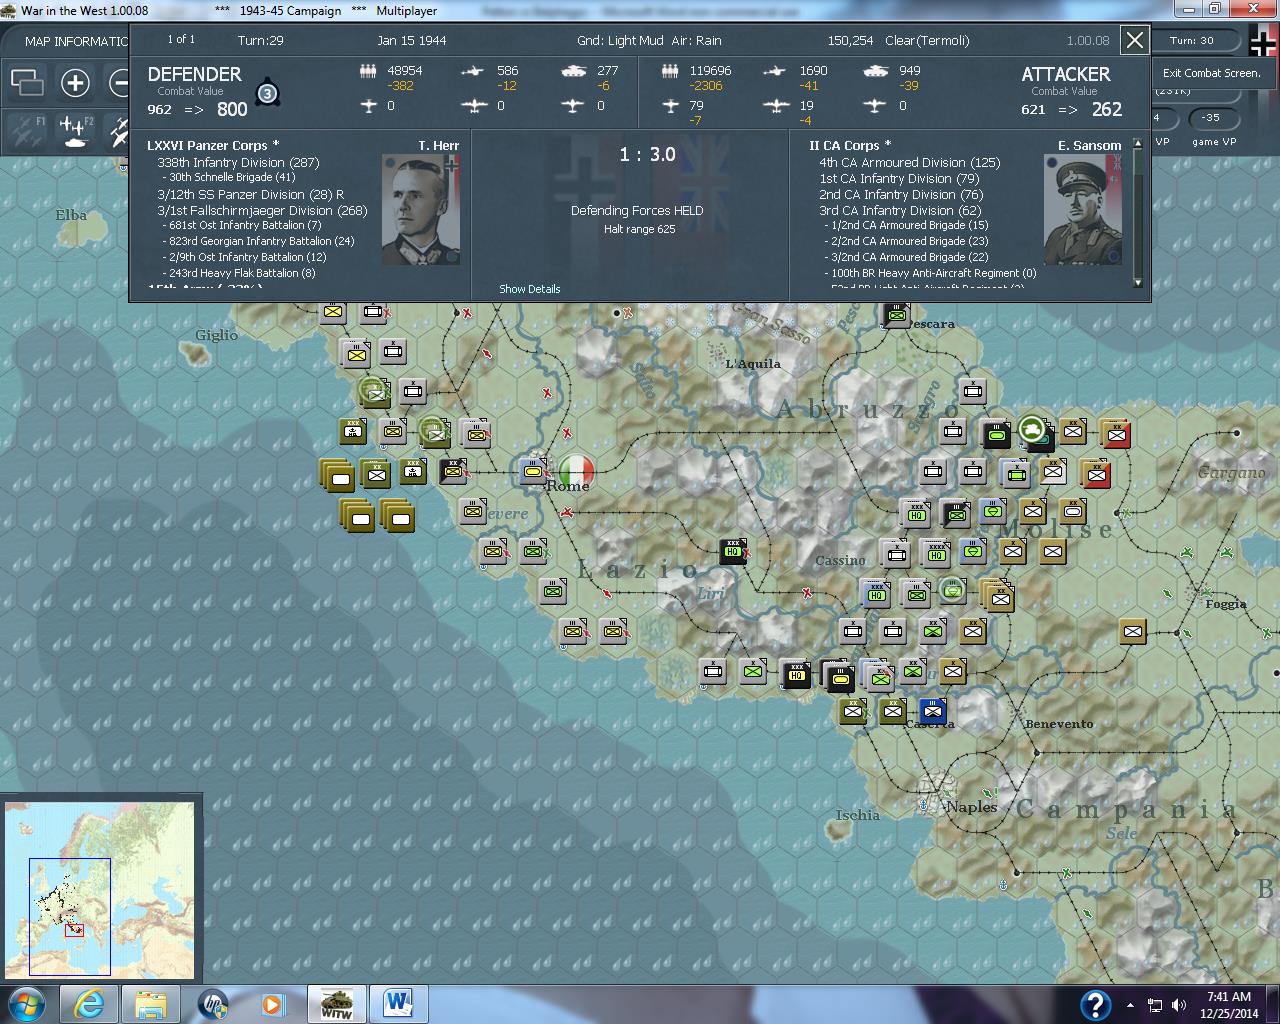The image size is (1280, 1024).
Task: Select the 3/12th SS Panzer Division row
Action: point(250,195)
